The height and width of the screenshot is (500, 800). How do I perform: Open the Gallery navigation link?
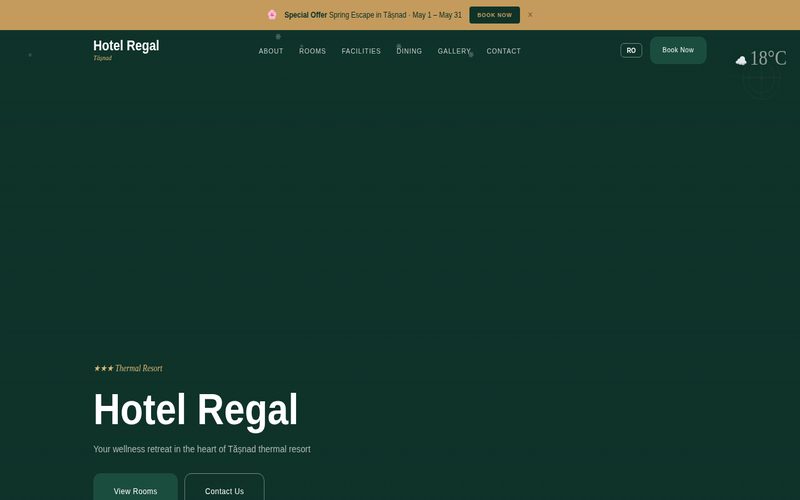[x=454, y=51]
